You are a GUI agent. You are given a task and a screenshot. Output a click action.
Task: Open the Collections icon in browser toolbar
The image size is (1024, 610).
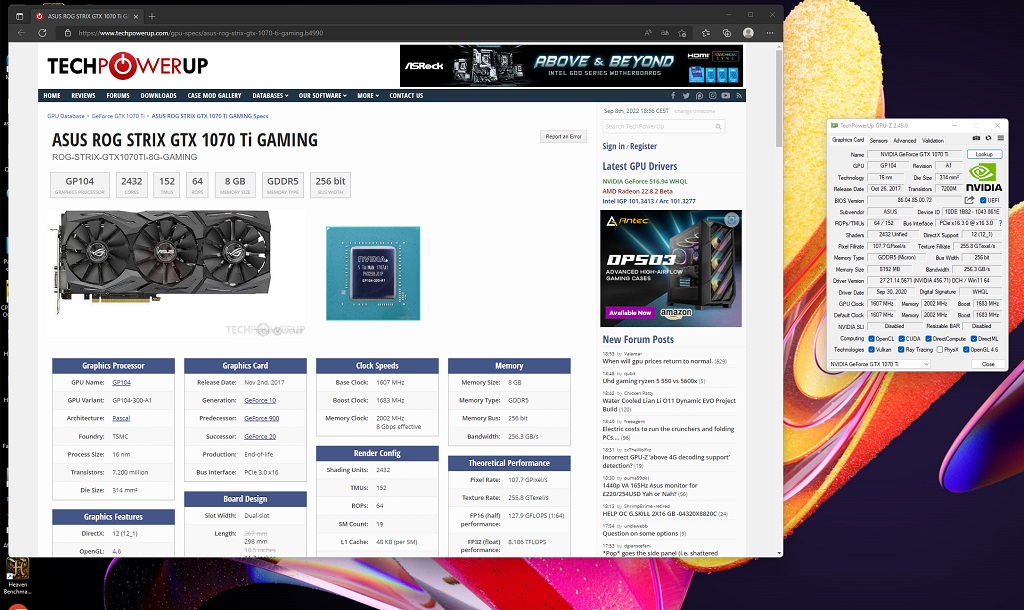pos(727,33)
